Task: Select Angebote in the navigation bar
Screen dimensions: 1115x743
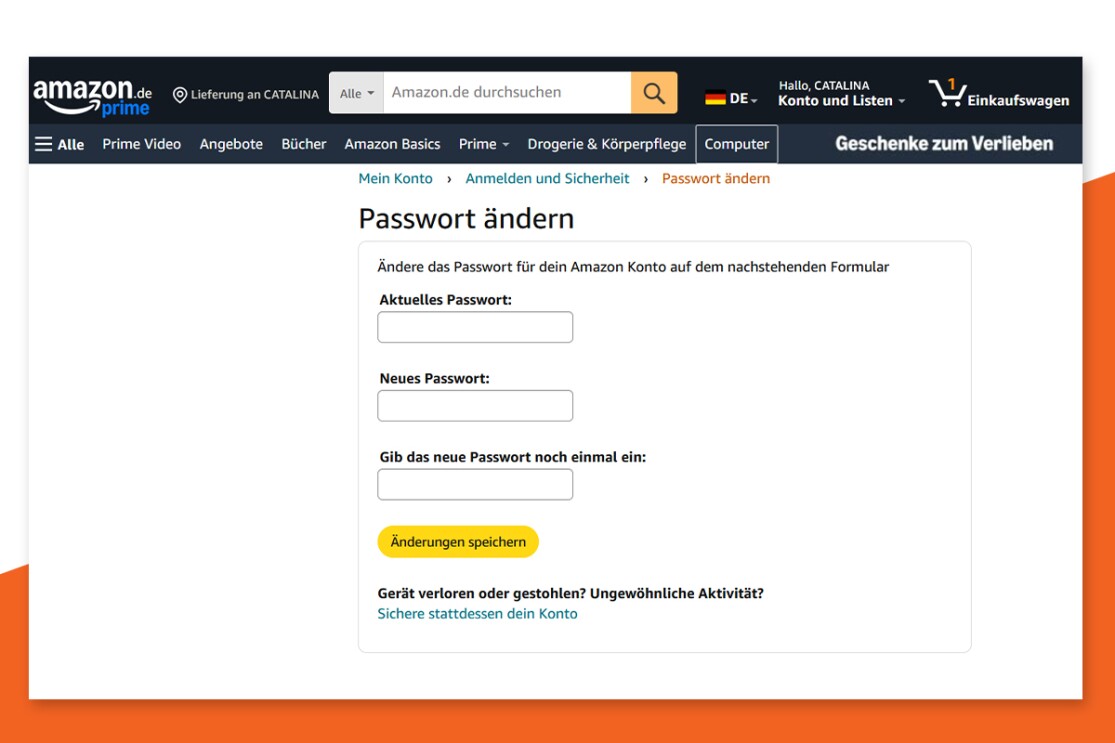Action: 231,144
